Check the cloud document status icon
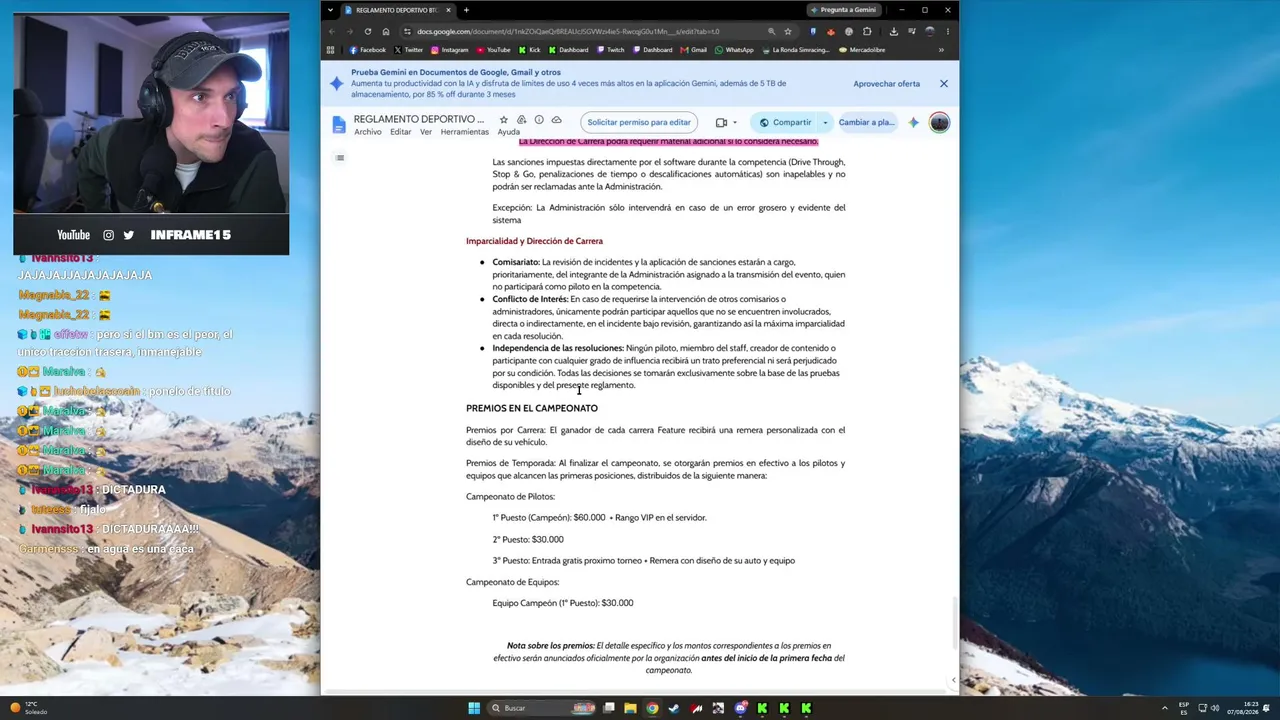This screenshot has height=720, width=1280. (x=557, y=120)
